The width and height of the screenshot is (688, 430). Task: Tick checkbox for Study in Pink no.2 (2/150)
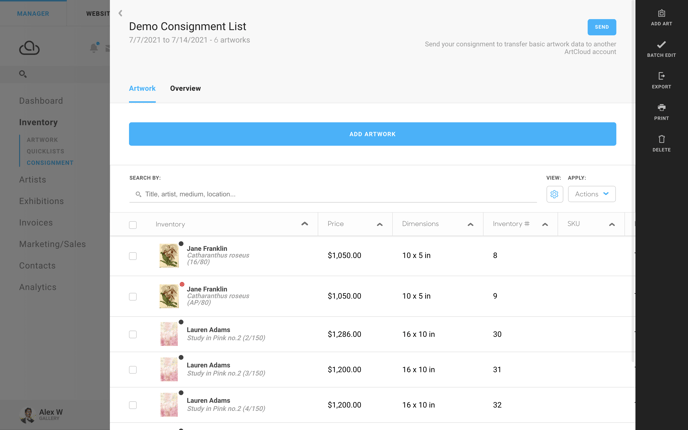(133, 334)
